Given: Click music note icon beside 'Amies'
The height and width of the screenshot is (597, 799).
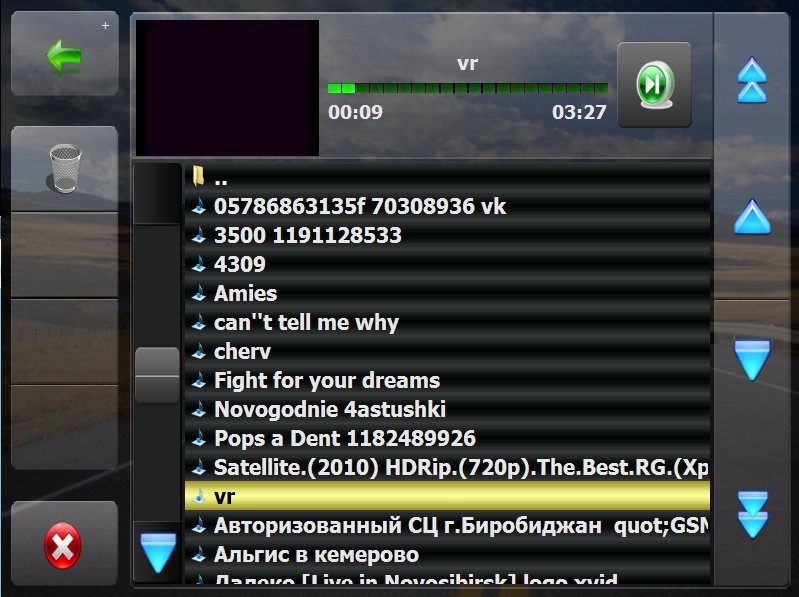Looking at the screenshot, I should [199, 293].
